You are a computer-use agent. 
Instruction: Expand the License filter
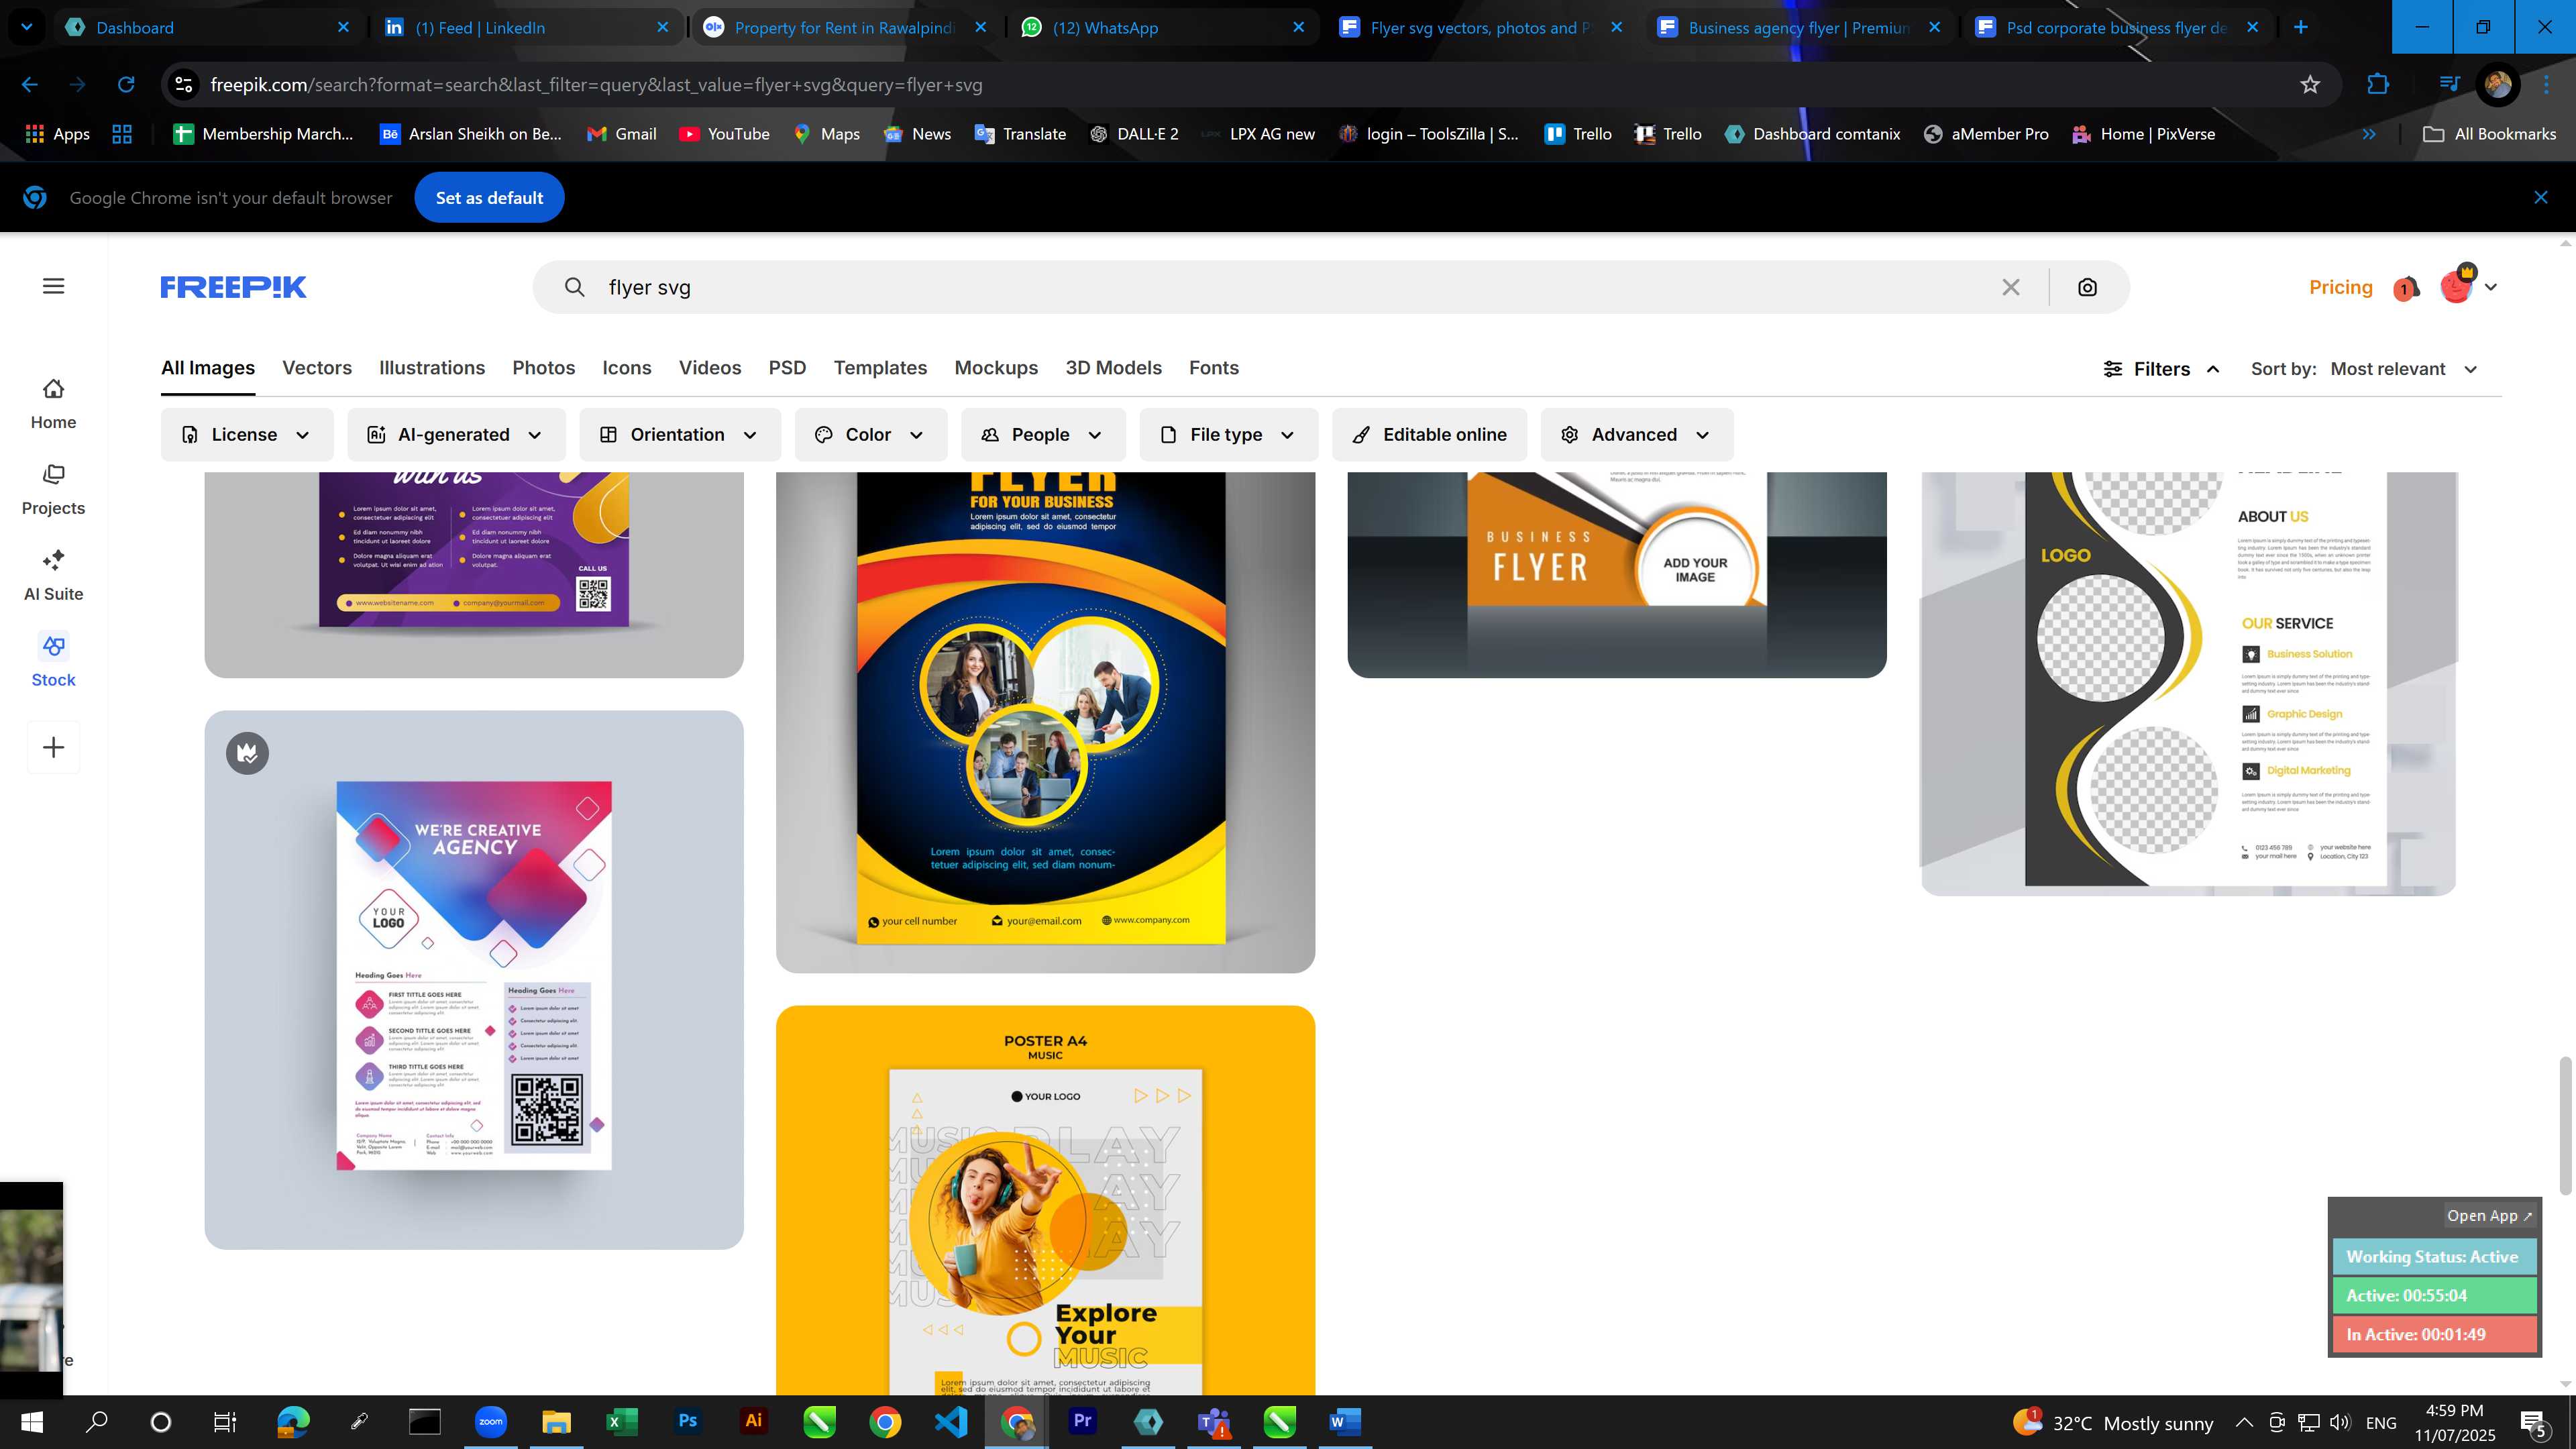pyautogui.click(x=246, y=435)
